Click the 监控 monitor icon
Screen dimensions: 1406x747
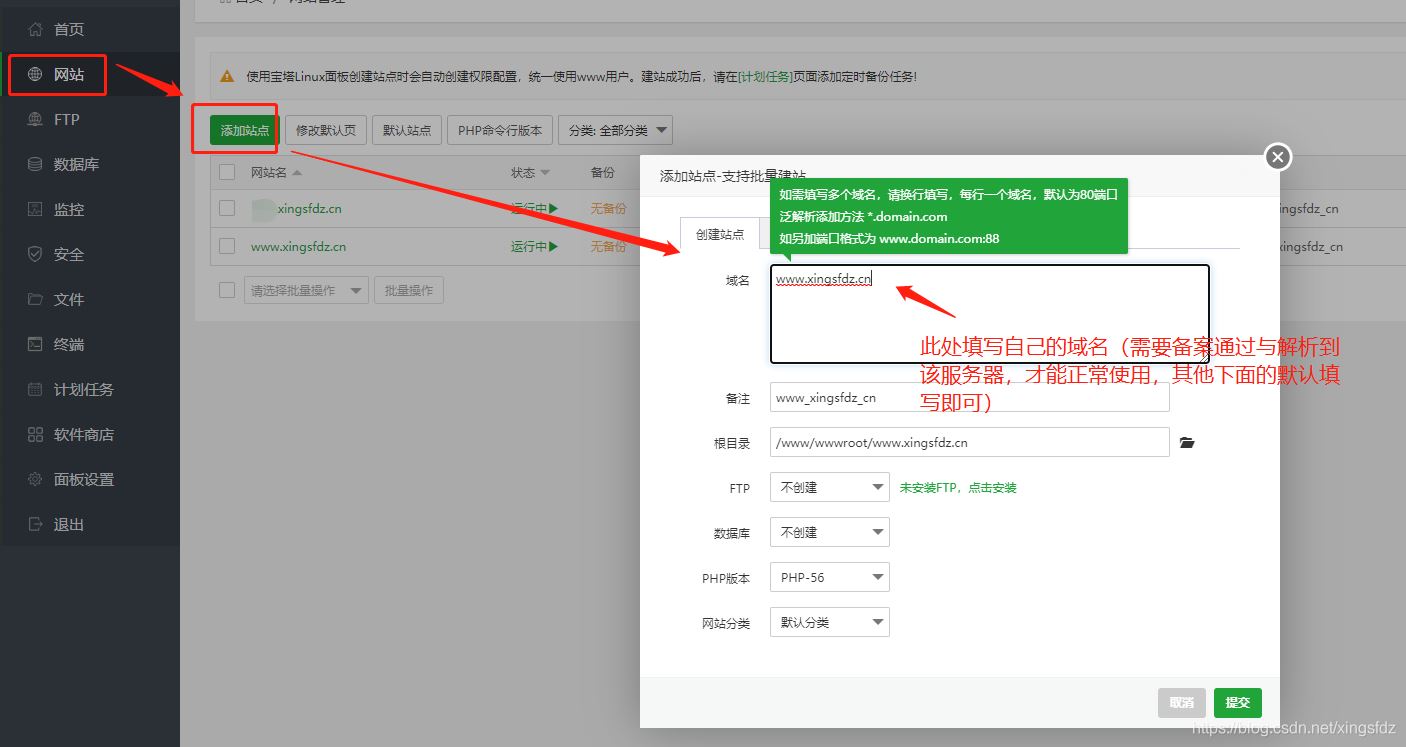tap(35, 210)
